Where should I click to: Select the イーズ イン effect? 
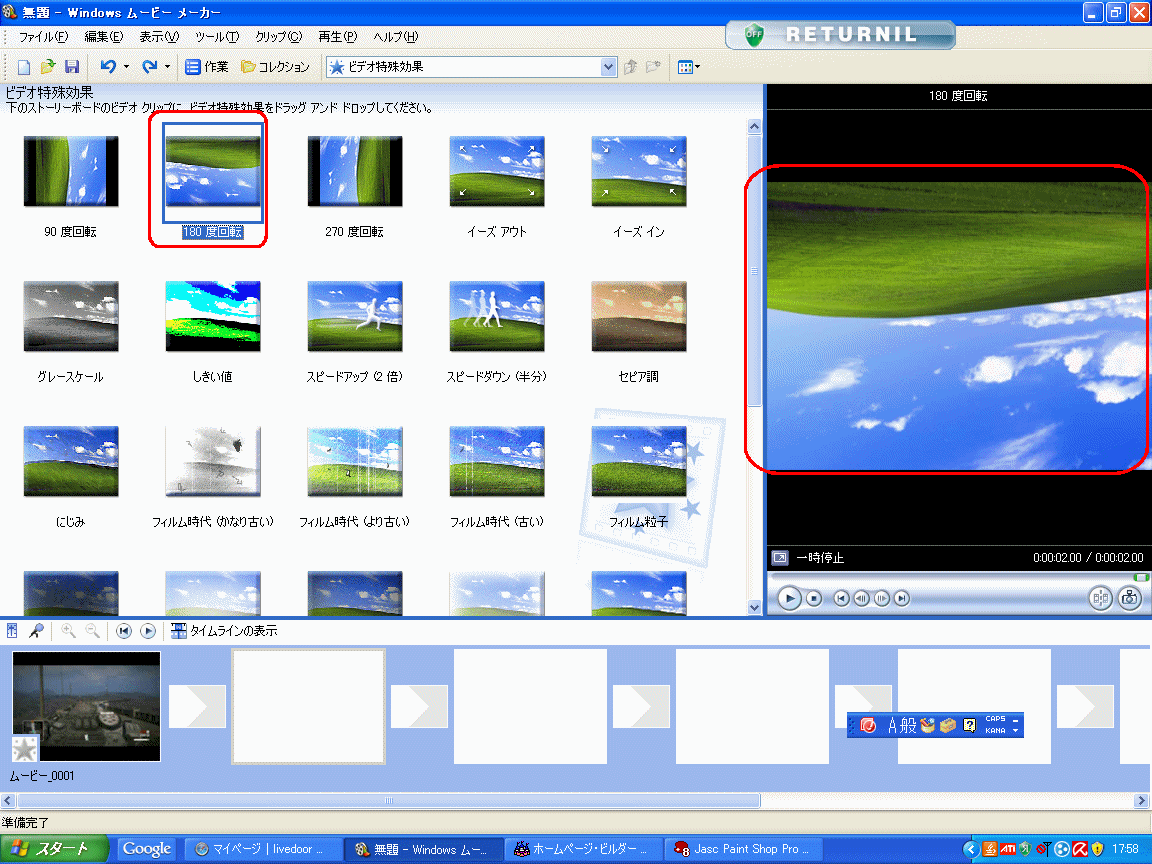638,171
